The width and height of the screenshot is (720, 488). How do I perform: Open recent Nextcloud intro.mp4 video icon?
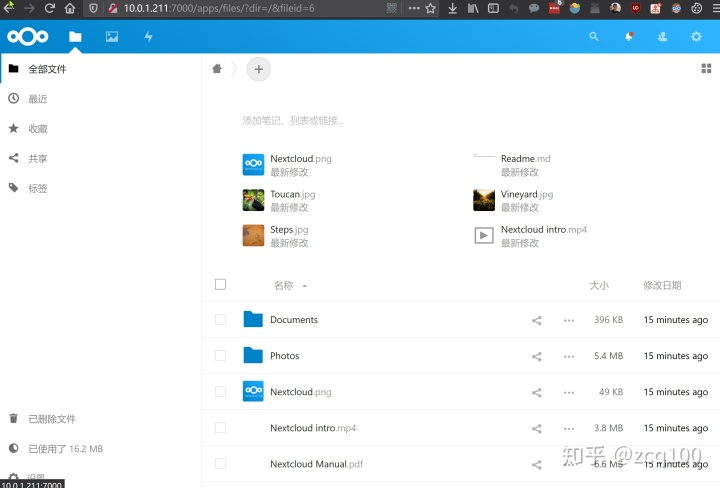click(484, 236)
